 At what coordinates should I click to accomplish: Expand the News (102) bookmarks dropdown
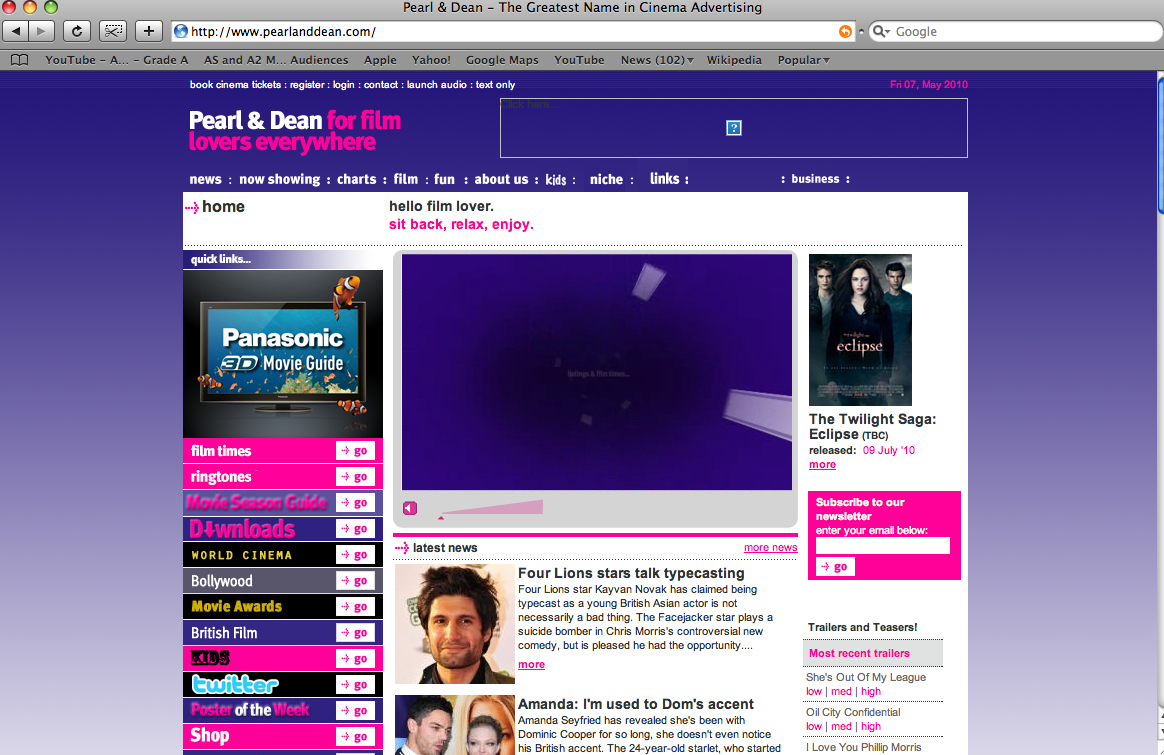(x=657, y=60)
